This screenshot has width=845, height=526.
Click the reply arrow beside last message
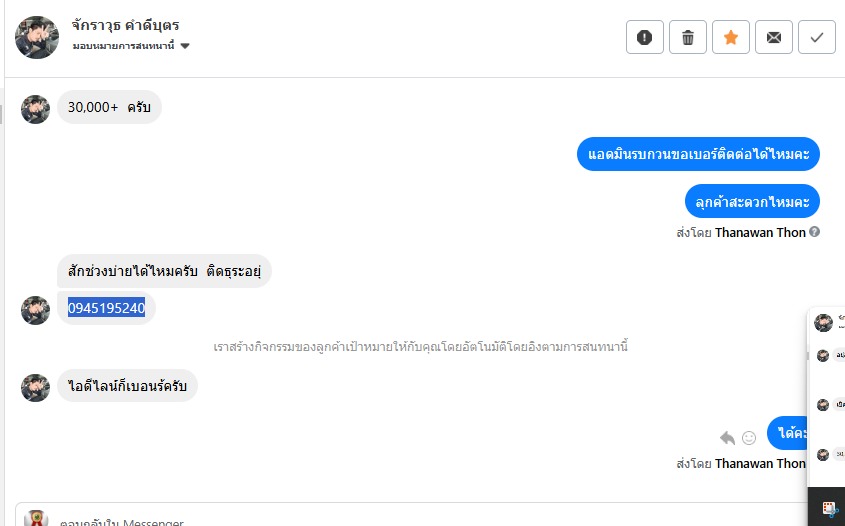[x=727, y=437]
